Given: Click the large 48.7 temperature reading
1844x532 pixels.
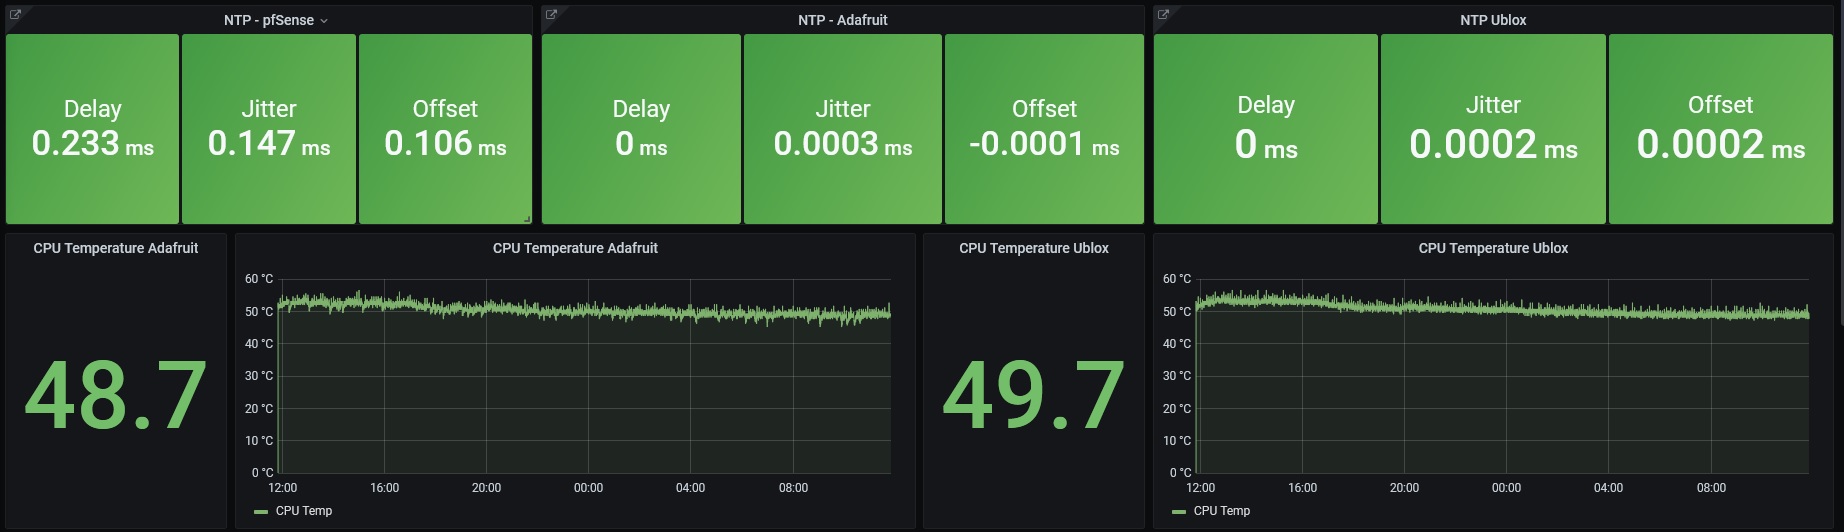Looking at the screenshot, I should point(116,396).
